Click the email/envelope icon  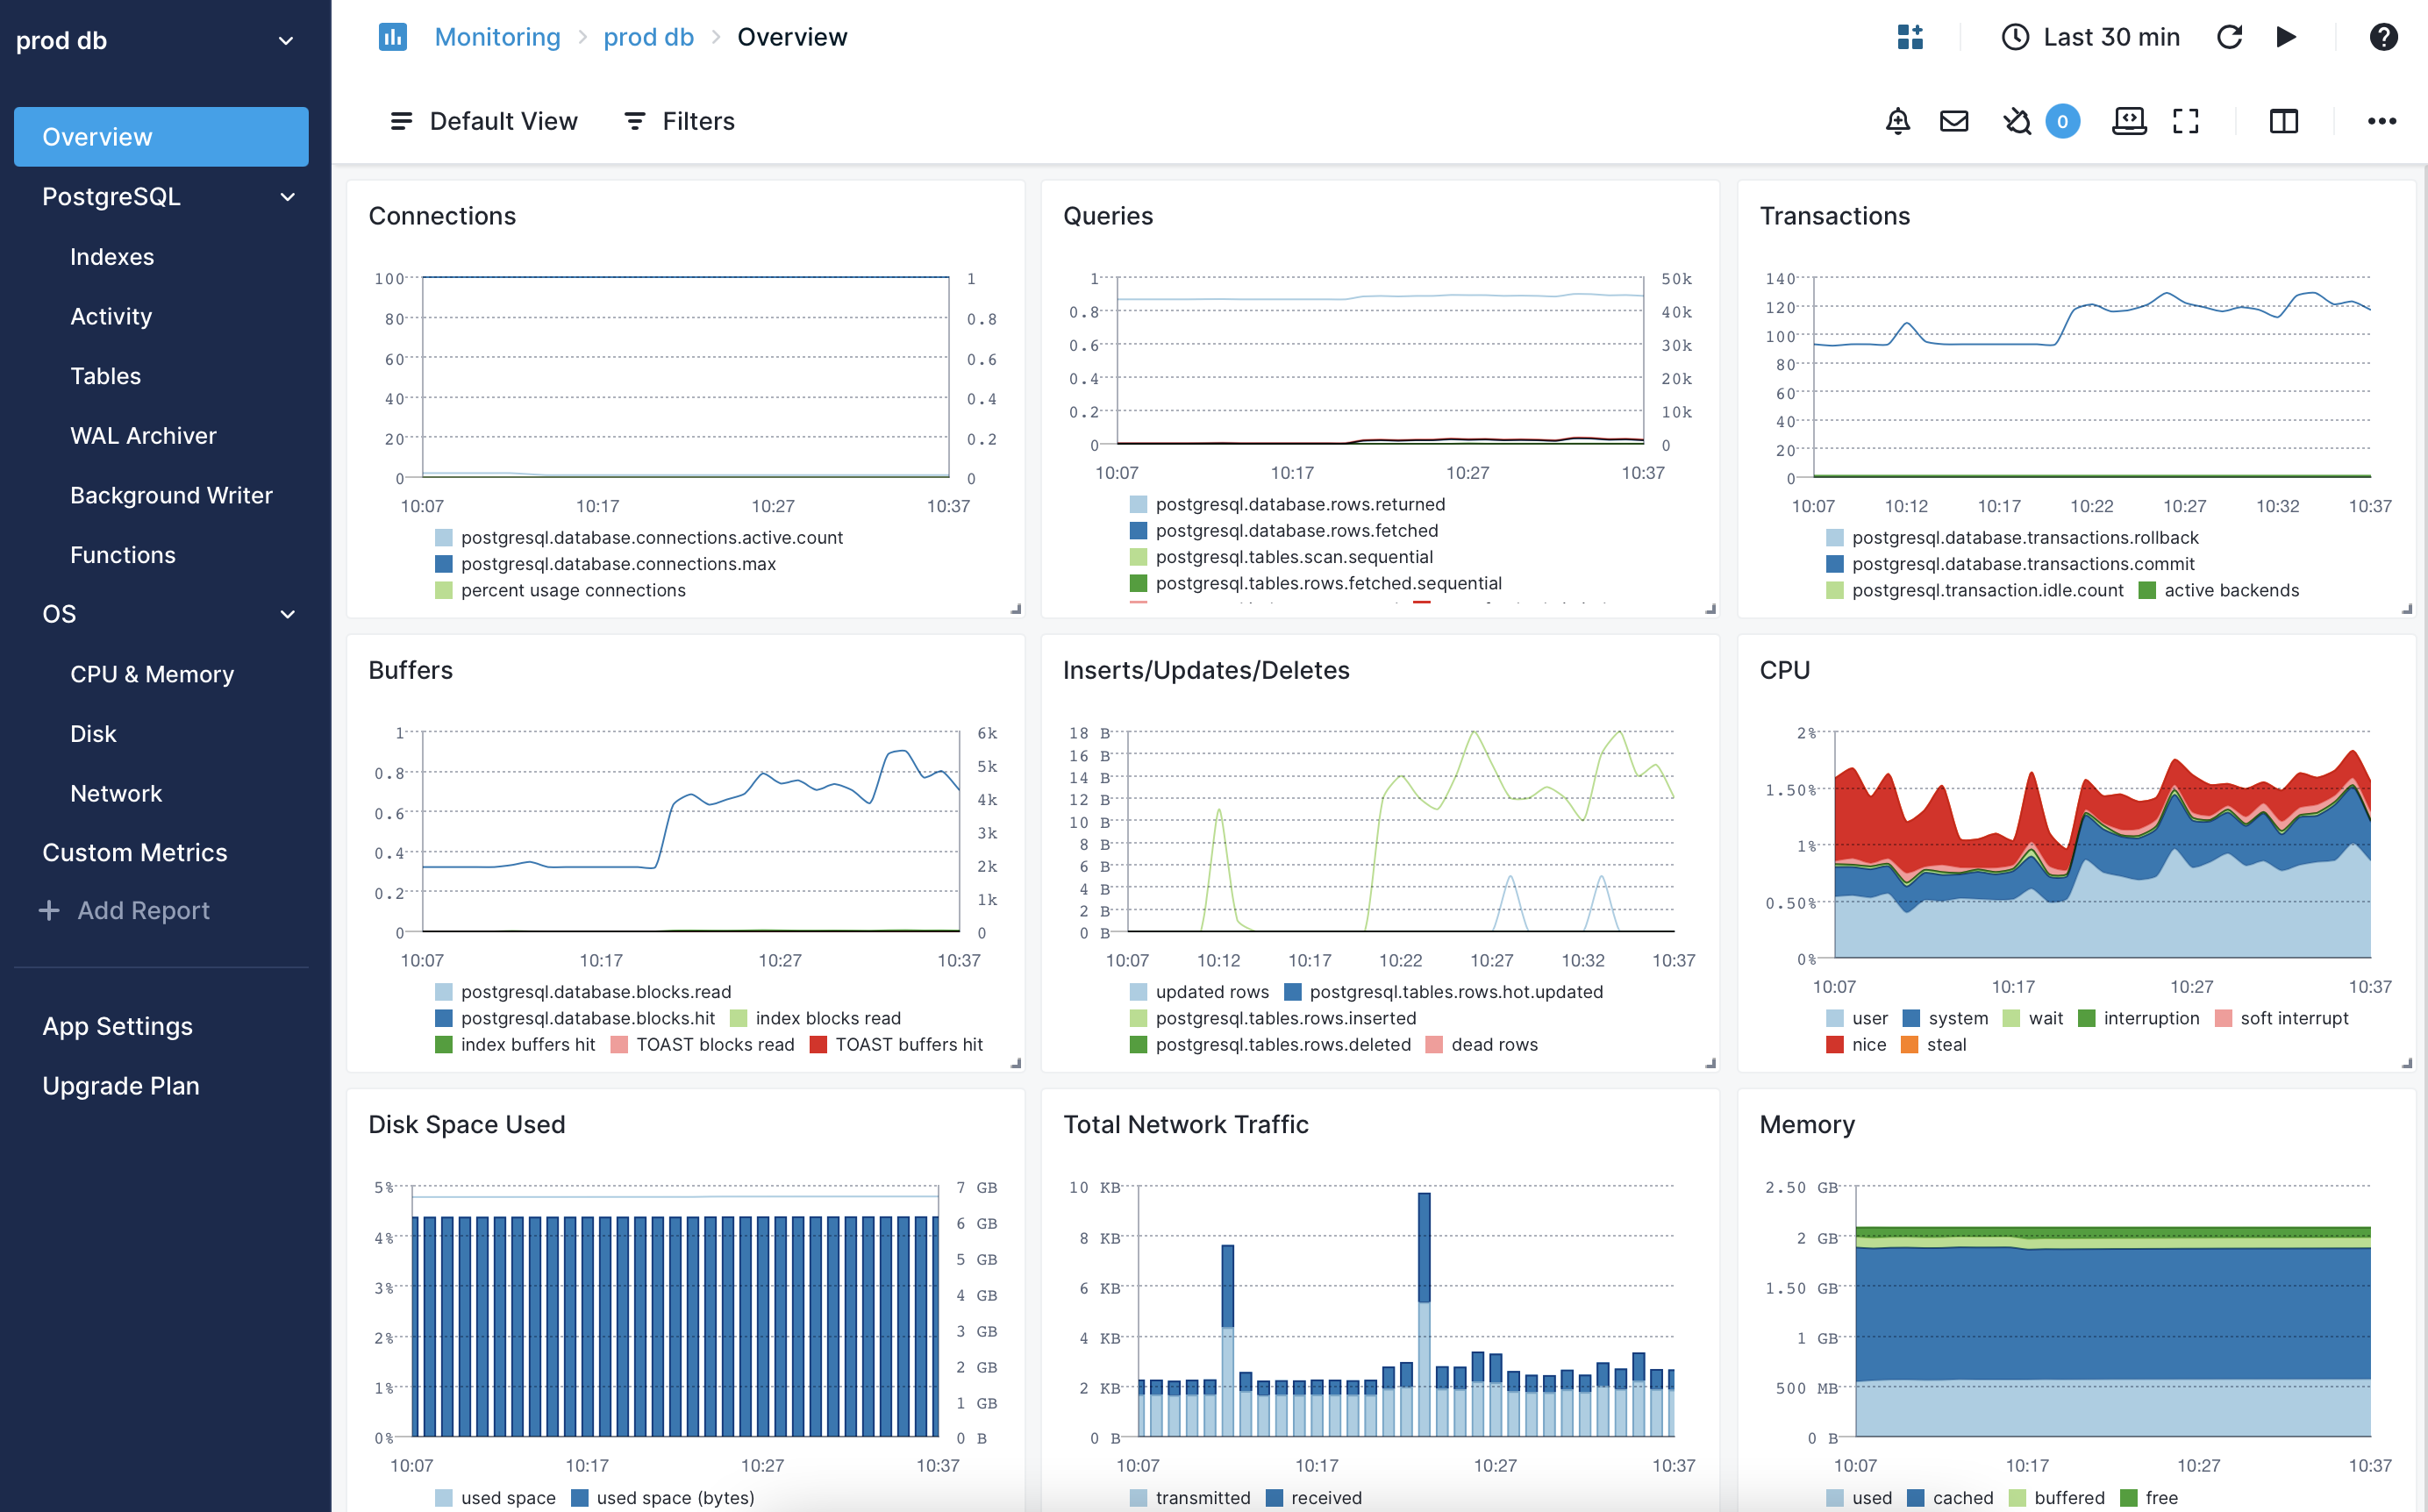[1954, 120]
